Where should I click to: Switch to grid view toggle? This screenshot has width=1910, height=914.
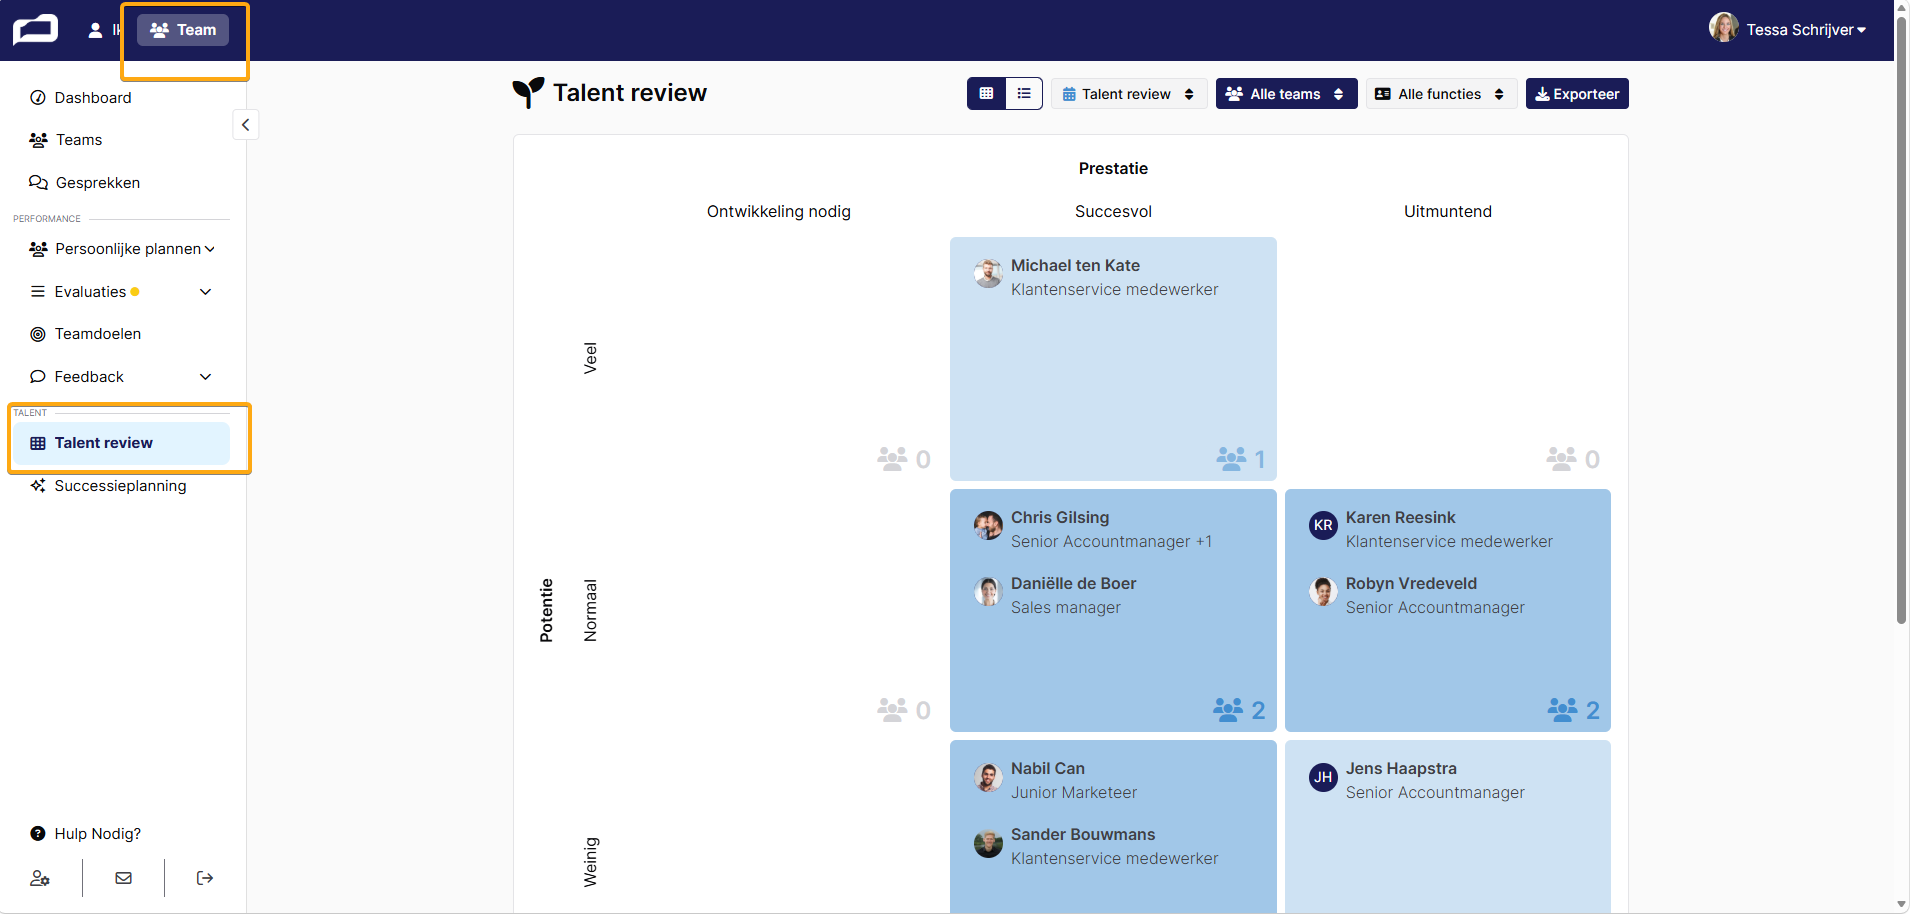point(986,94)
